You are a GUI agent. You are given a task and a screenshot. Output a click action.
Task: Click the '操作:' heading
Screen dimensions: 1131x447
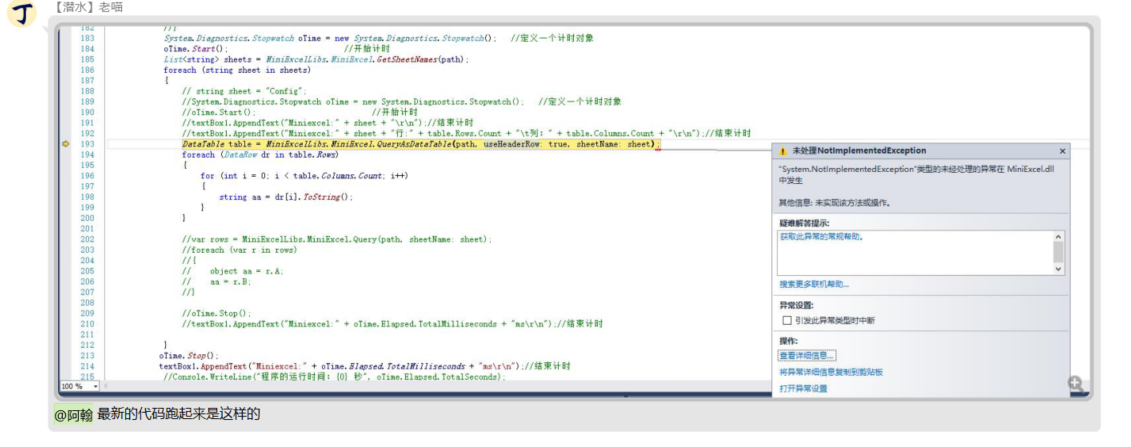788,341
